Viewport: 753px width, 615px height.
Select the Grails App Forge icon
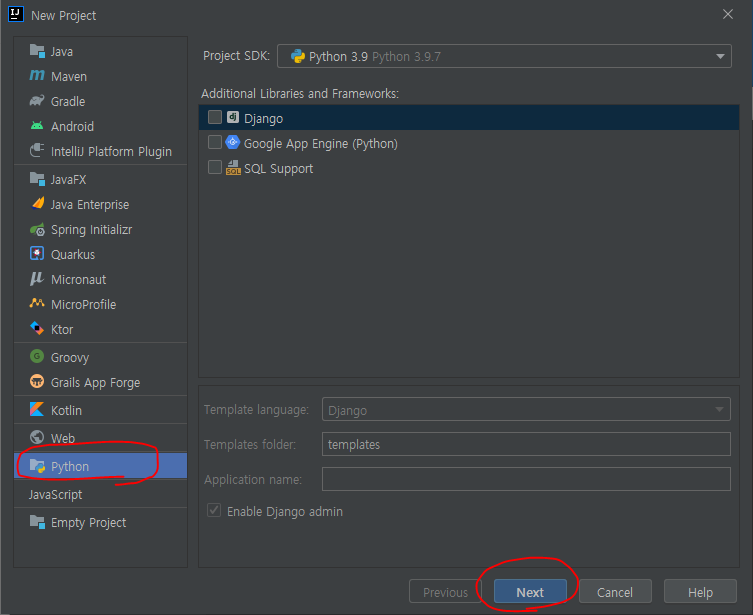[37, 382]
